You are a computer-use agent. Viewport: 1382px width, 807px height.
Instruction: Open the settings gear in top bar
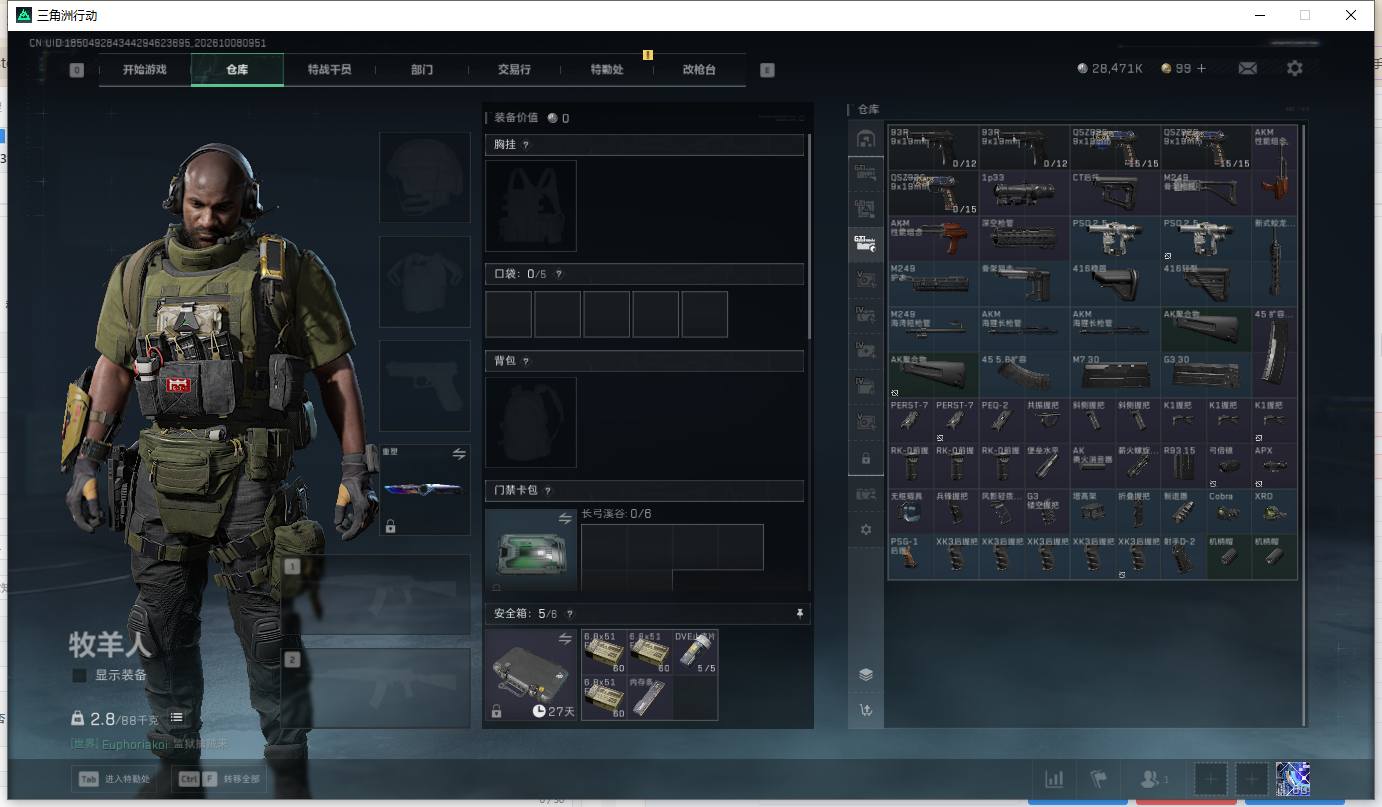click(1294, 68)
